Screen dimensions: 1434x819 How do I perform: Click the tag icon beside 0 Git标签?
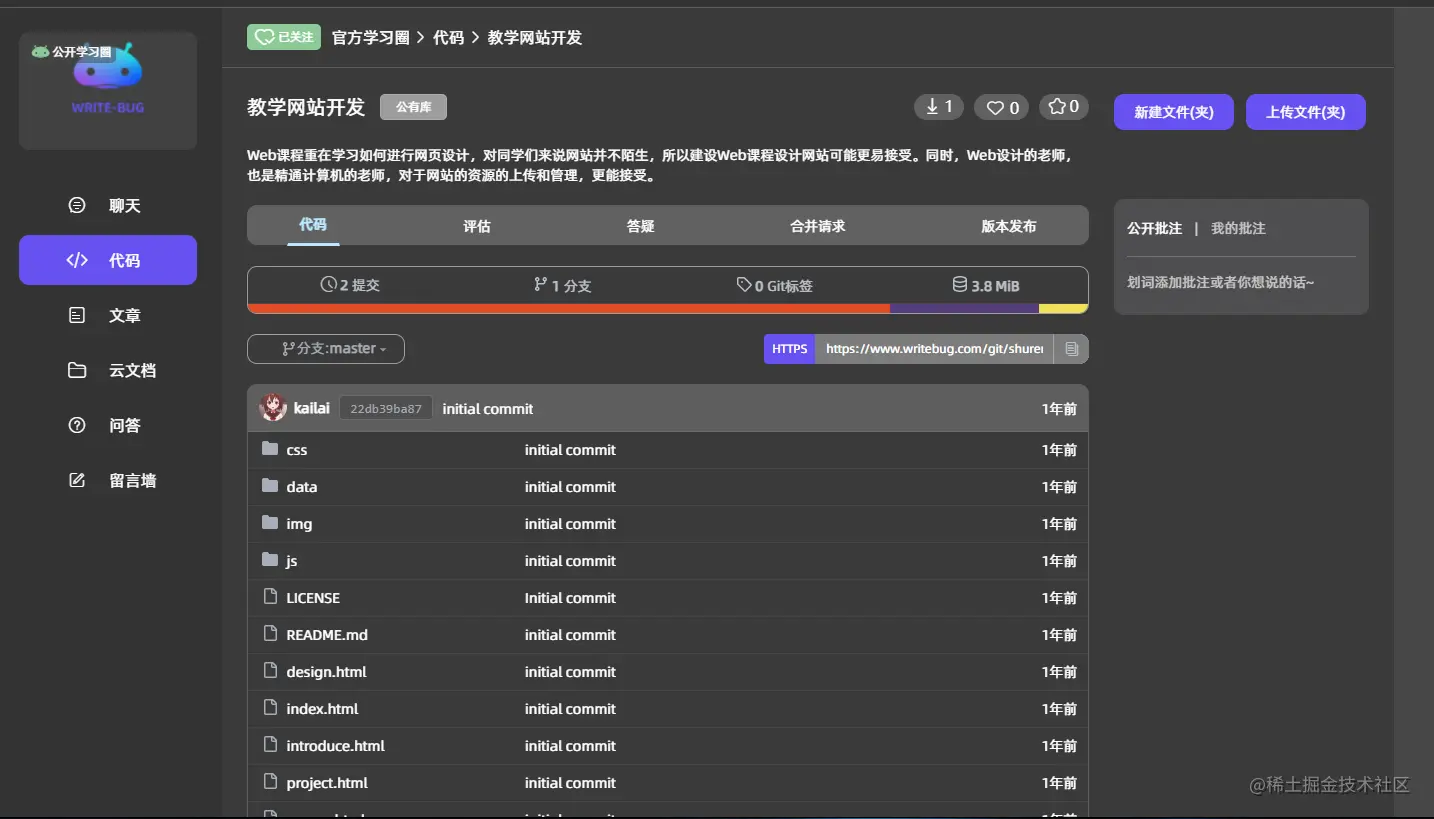tap(744, 285)
